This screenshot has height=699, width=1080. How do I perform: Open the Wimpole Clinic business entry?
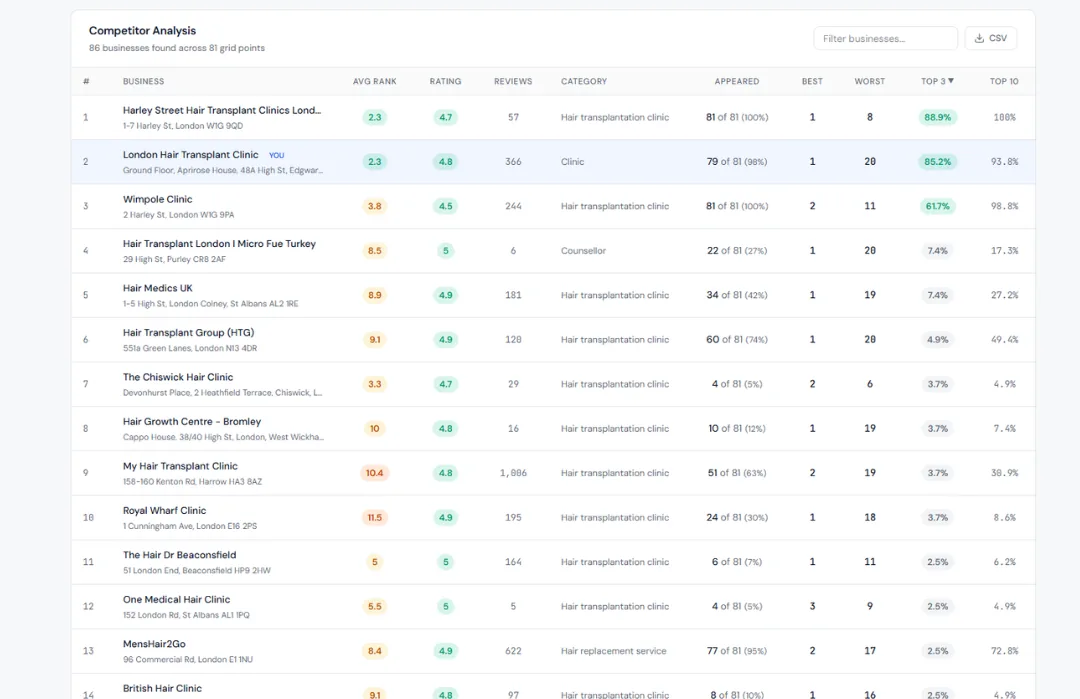pos(157,199)
